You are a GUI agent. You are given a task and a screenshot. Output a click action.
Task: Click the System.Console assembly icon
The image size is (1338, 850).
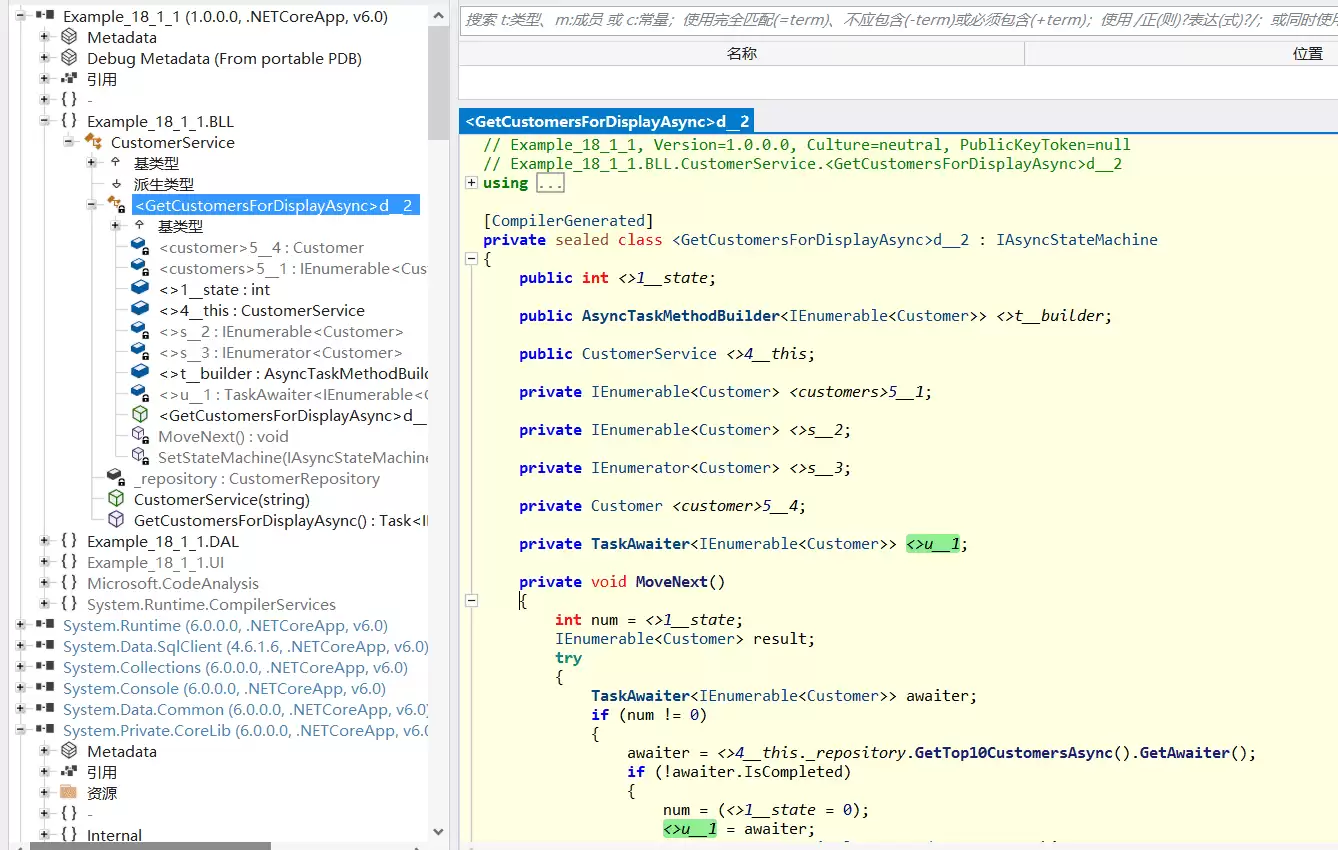point(45,688)
